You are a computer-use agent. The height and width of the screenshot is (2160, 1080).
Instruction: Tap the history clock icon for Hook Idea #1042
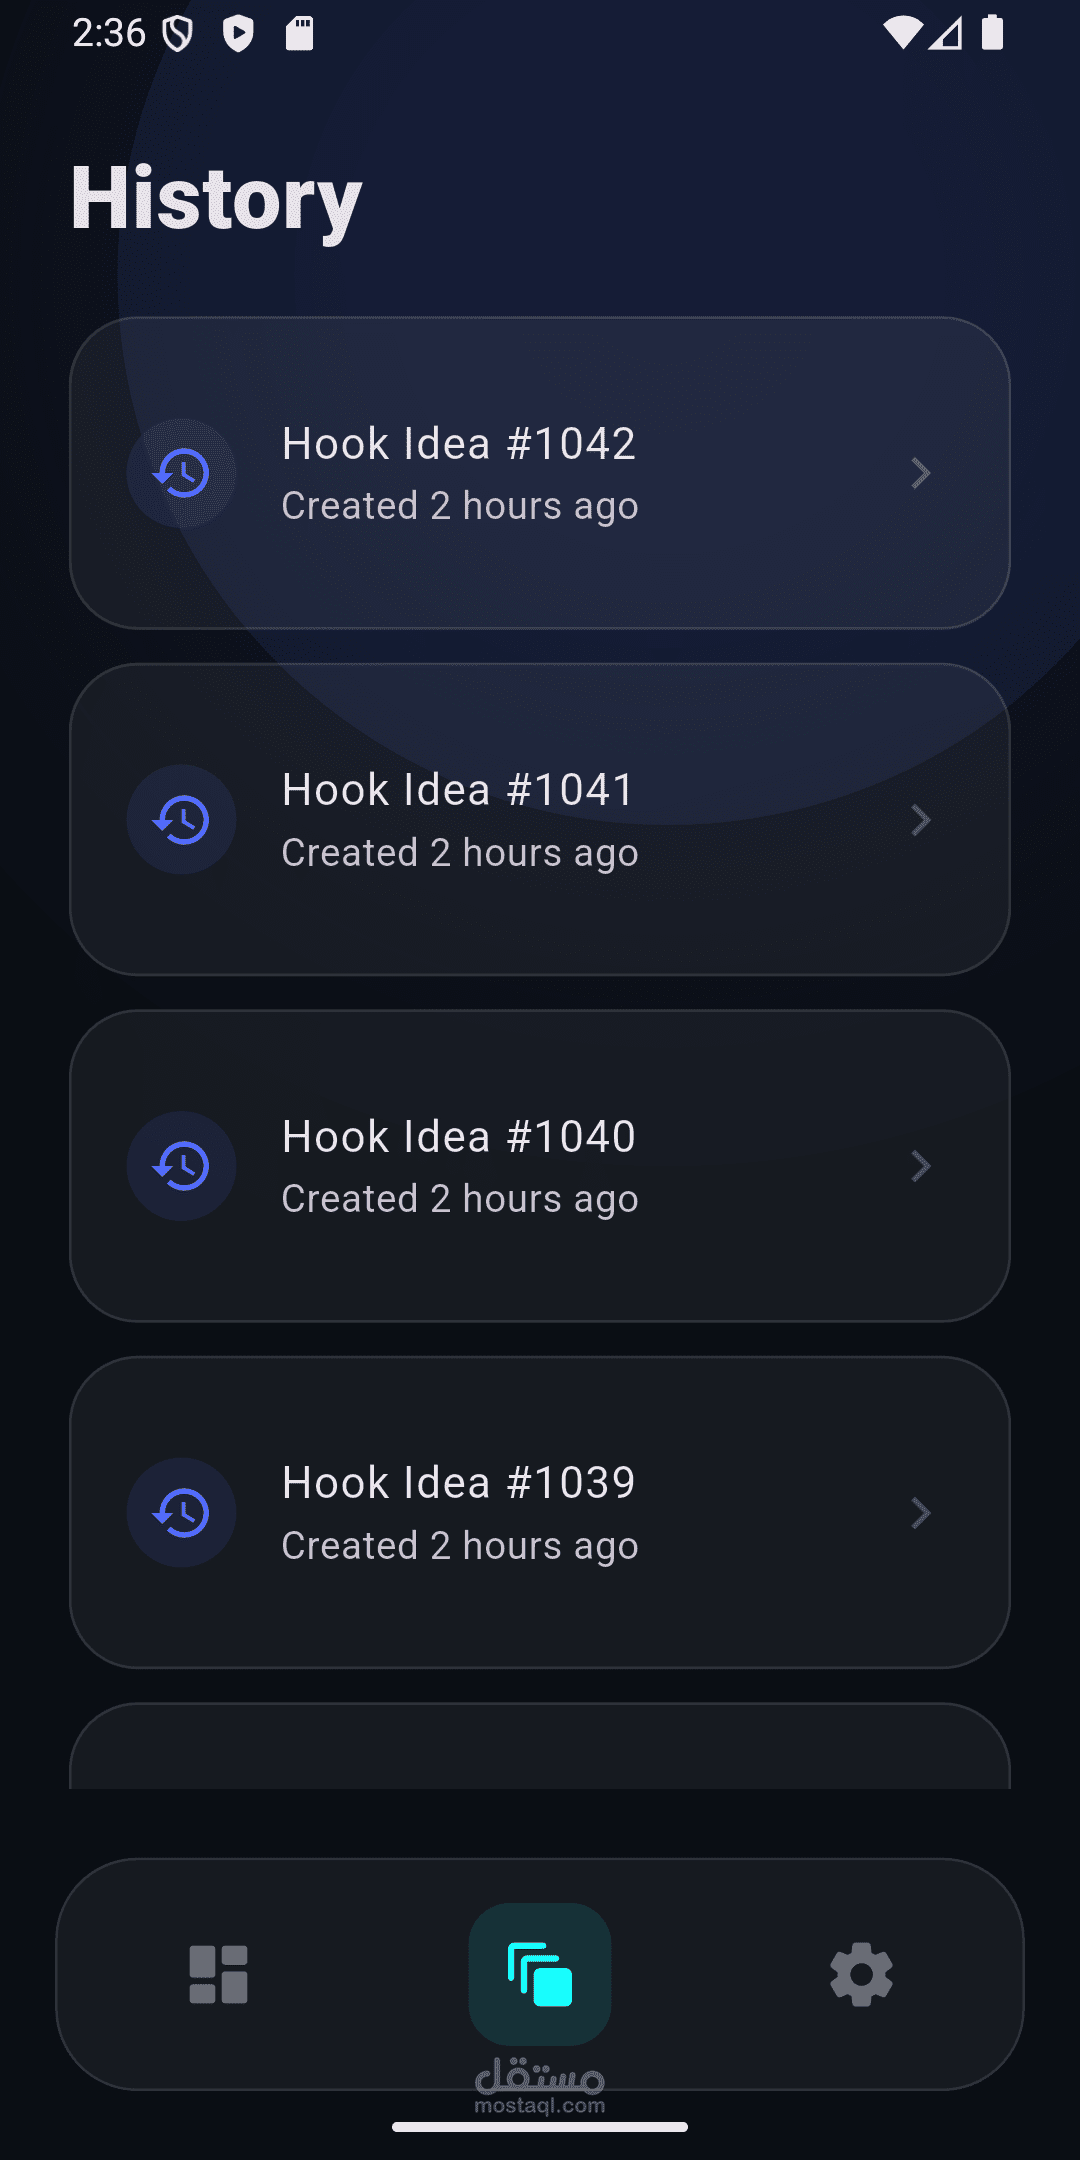click(x=181, y=473)
